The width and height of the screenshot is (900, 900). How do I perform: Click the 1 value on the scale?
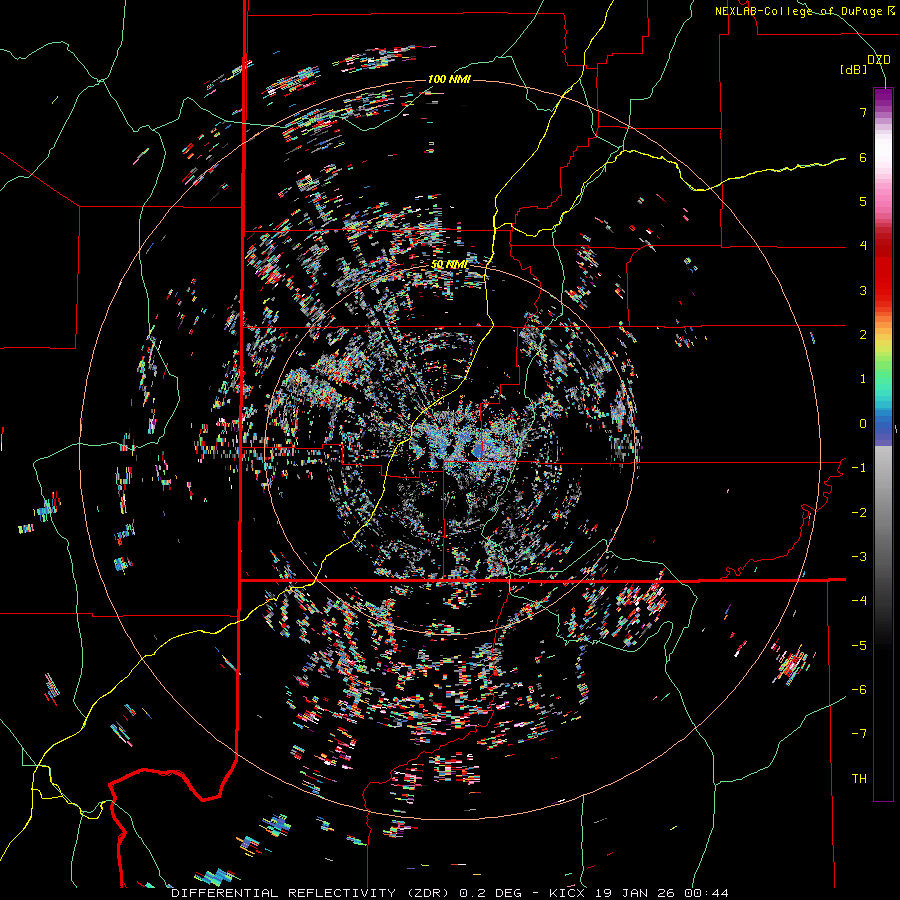point(863,379)
